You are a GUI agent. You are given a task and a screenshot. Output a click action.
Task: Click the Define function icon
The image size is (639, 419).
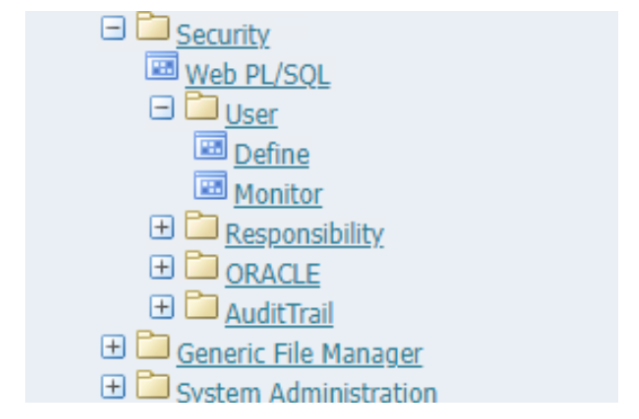210,145
